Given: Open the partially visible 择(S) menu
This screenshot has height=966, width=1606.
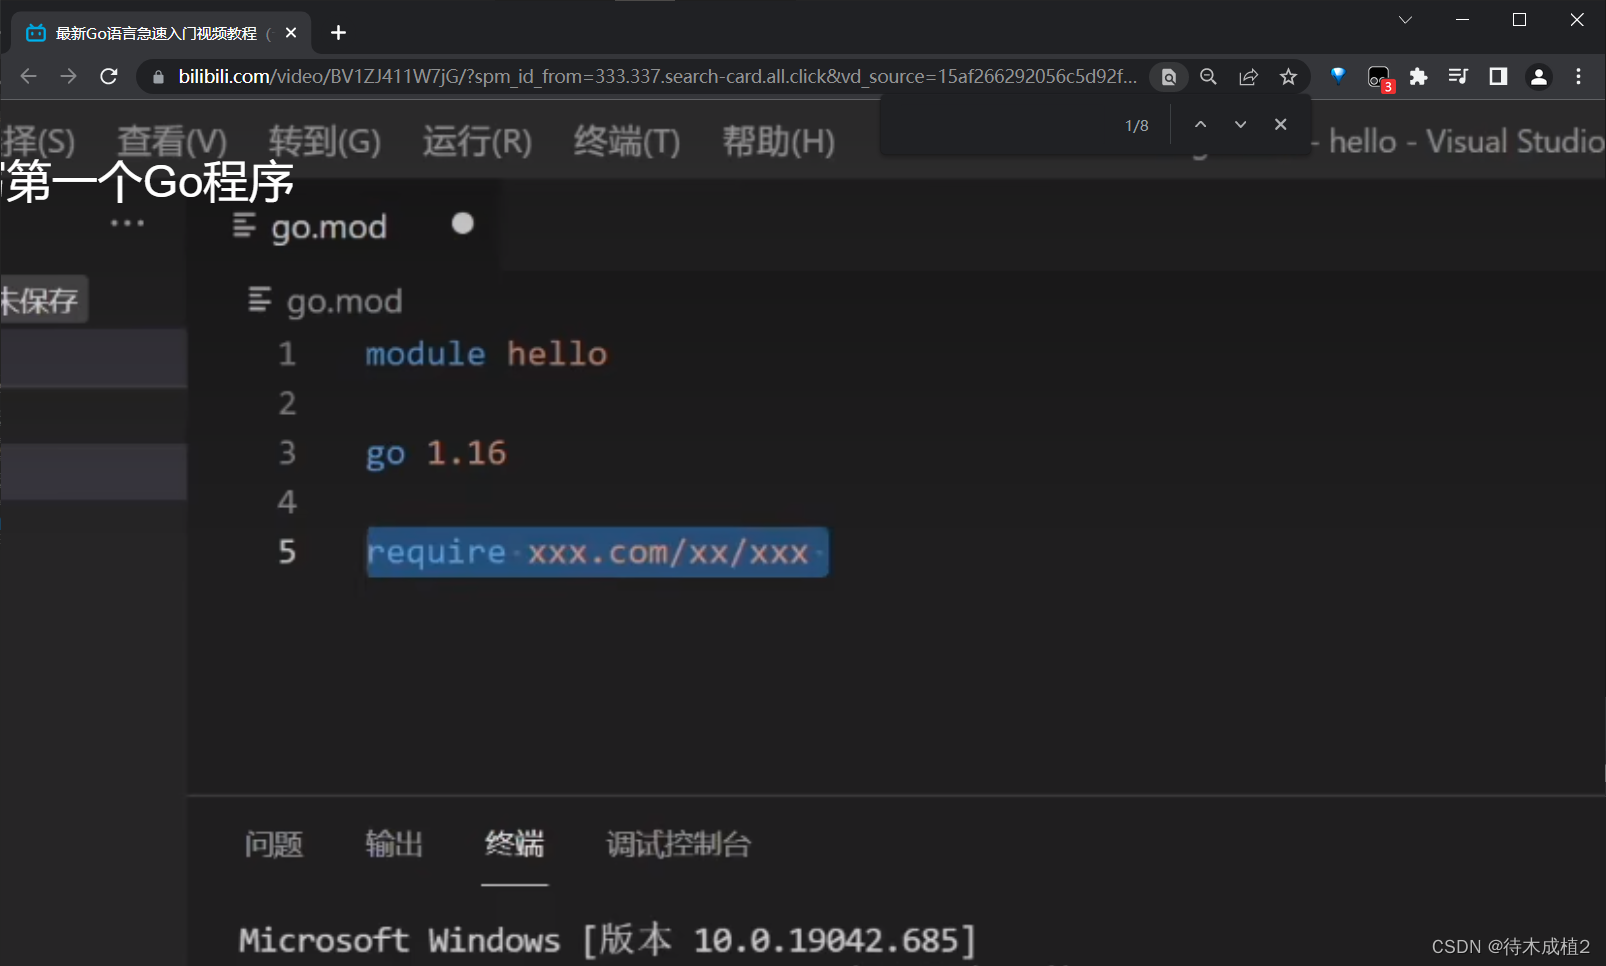Looking at the screenshot, I should (38, 141).
